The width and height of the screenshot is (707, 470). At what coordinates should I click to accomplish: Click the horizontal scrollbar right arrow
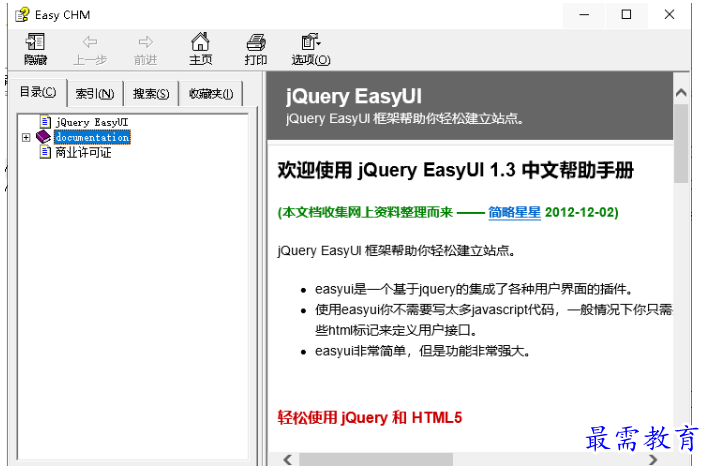[x=652, y=460]
